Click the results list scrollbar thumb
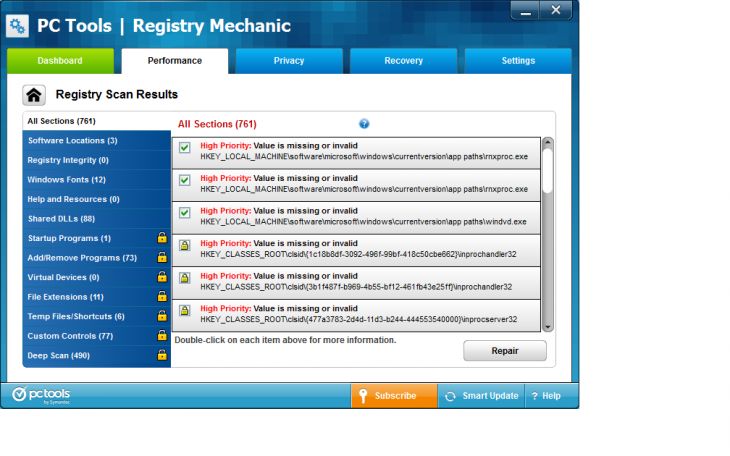Viewport: 730px width, 456px height. [x=548, y=170]
